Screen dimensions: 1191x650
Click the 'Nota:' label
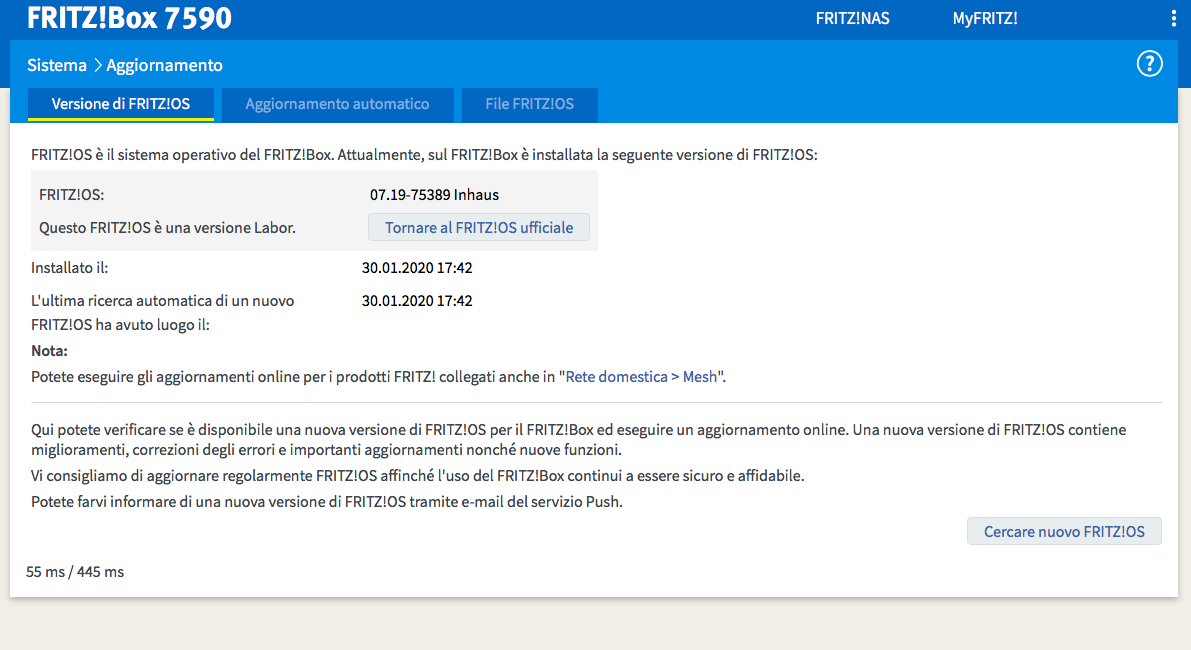(x=49, y=351)
